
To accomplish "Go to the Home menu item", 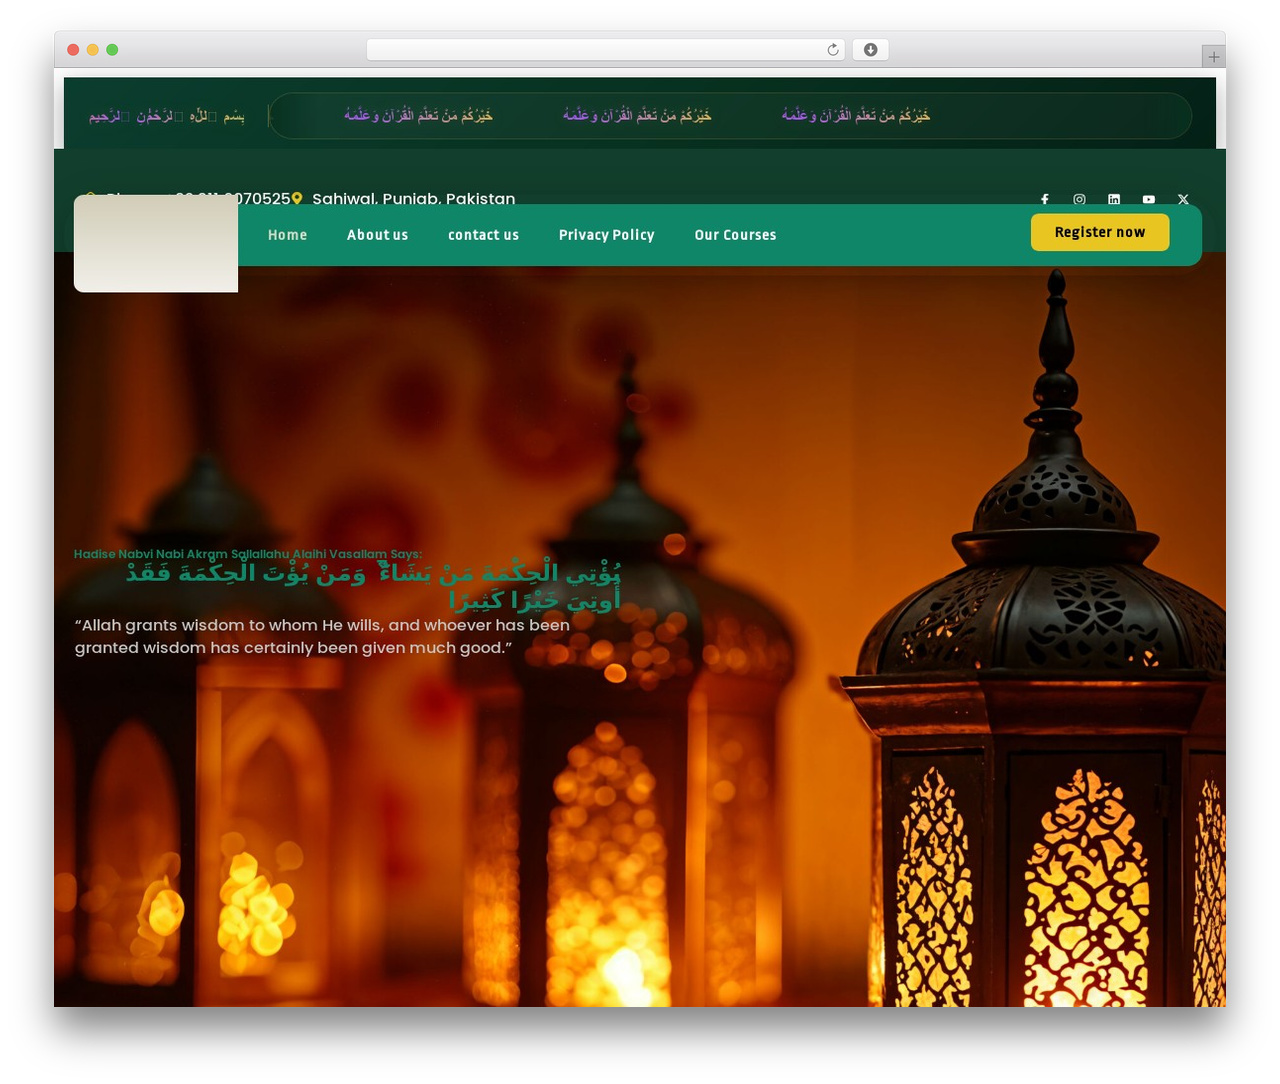I will coord(288,235).
